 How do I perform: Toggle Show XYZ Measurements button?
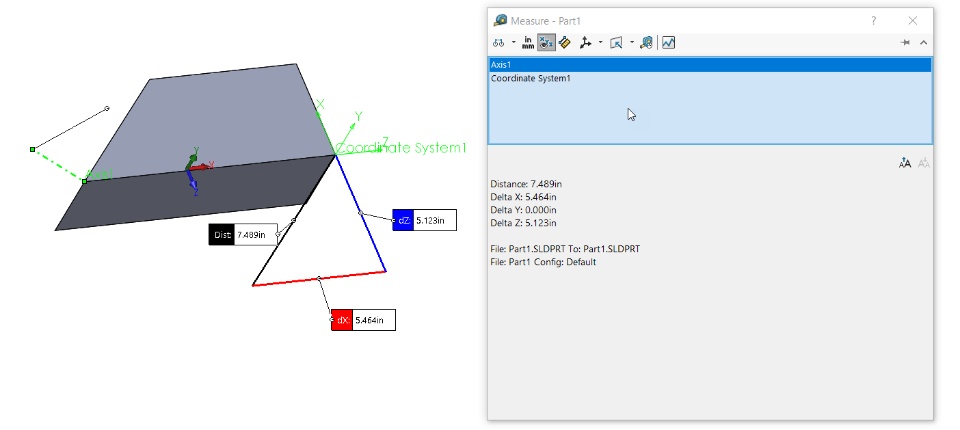[546, 43]
